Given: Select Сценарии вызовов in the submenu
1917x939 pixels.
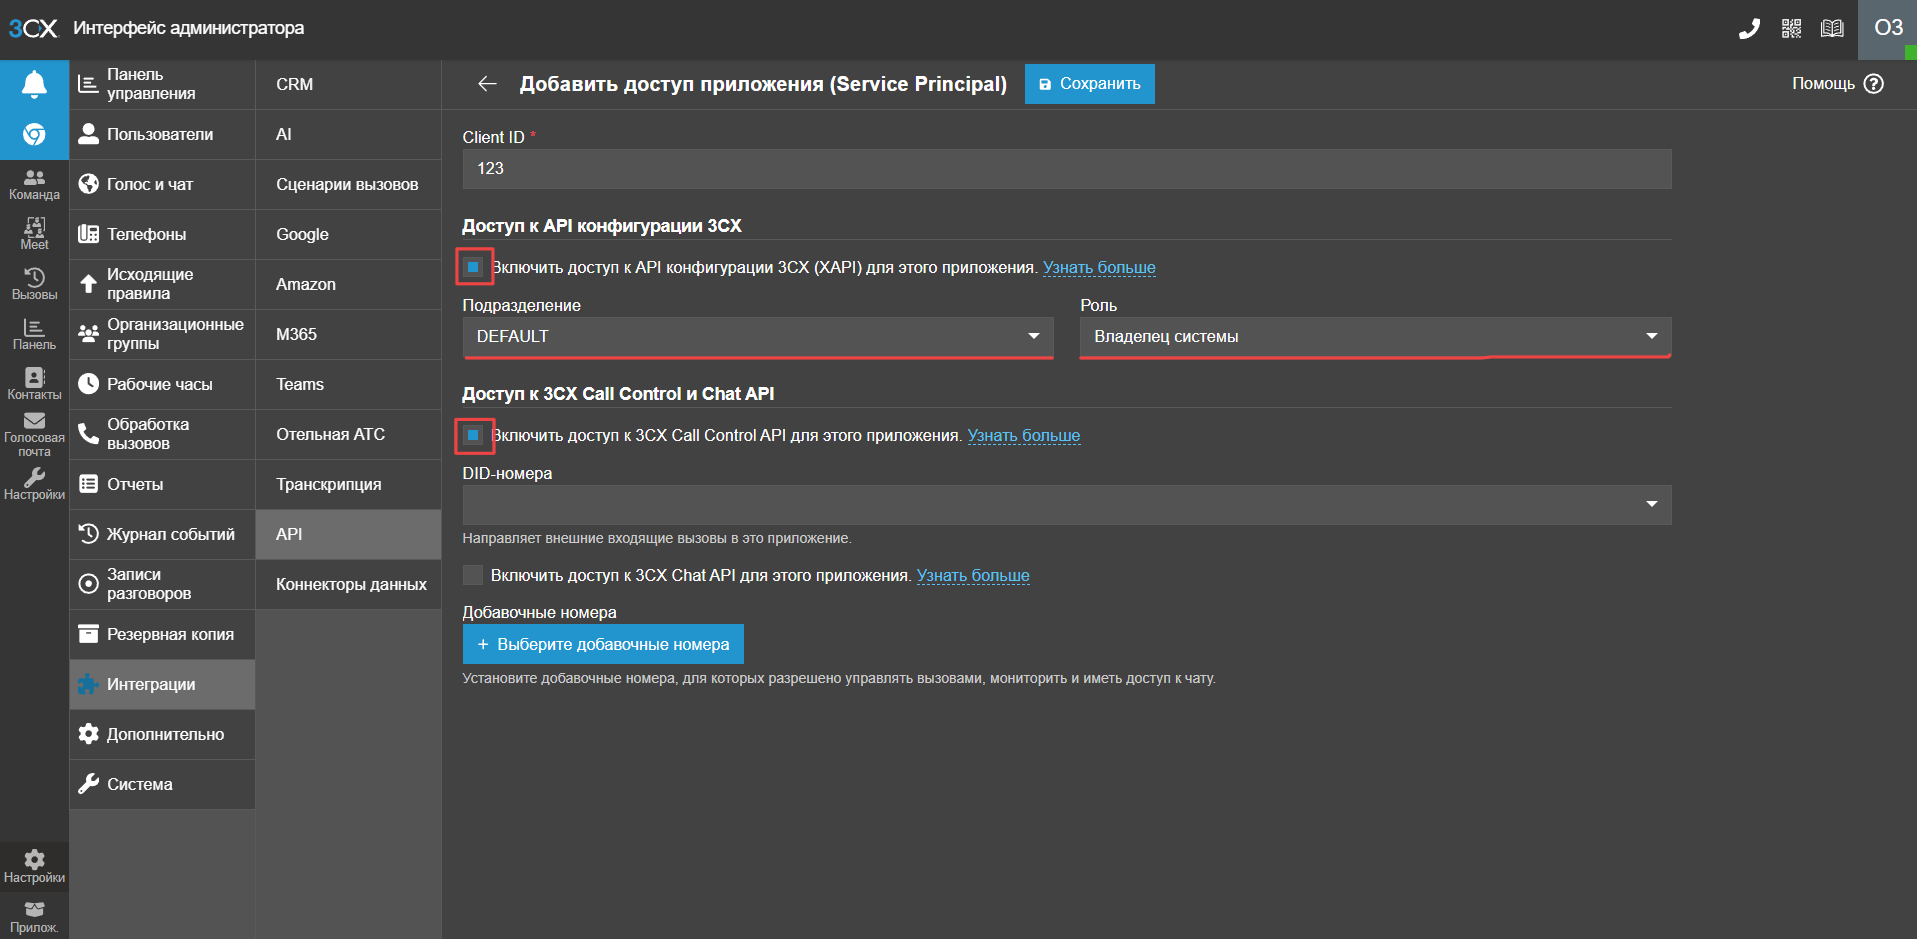Looking at the screenshot, I should [x=348, y=184].
